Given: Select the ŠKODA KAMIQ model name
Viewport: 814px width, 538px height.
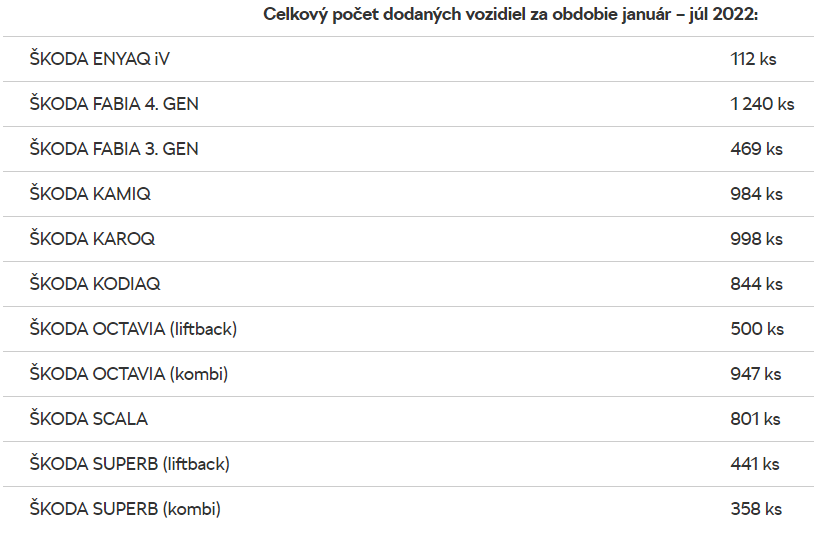Looking at the screenshot, I should click(90, 194).
